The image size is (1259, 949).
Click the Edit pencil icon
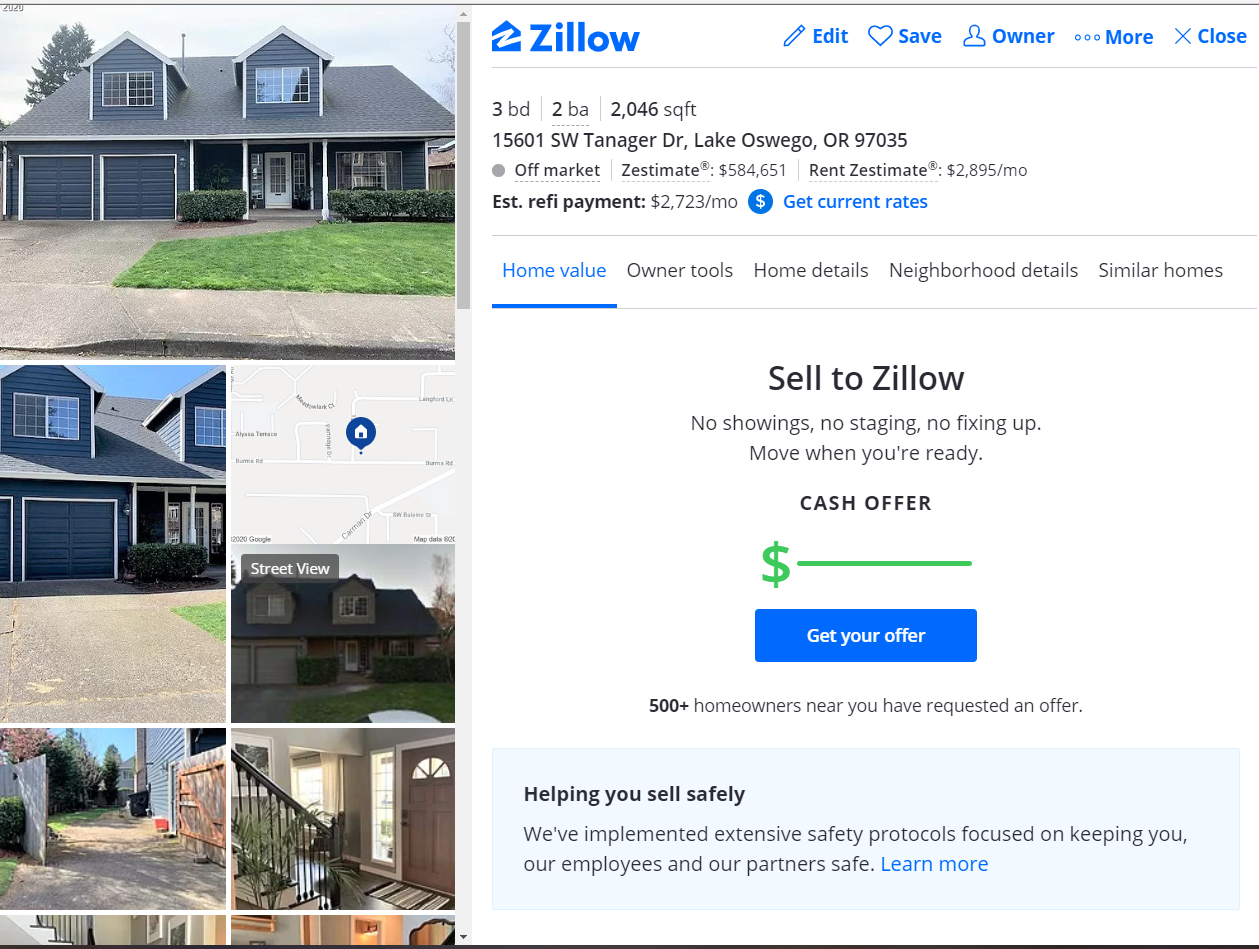794,37
